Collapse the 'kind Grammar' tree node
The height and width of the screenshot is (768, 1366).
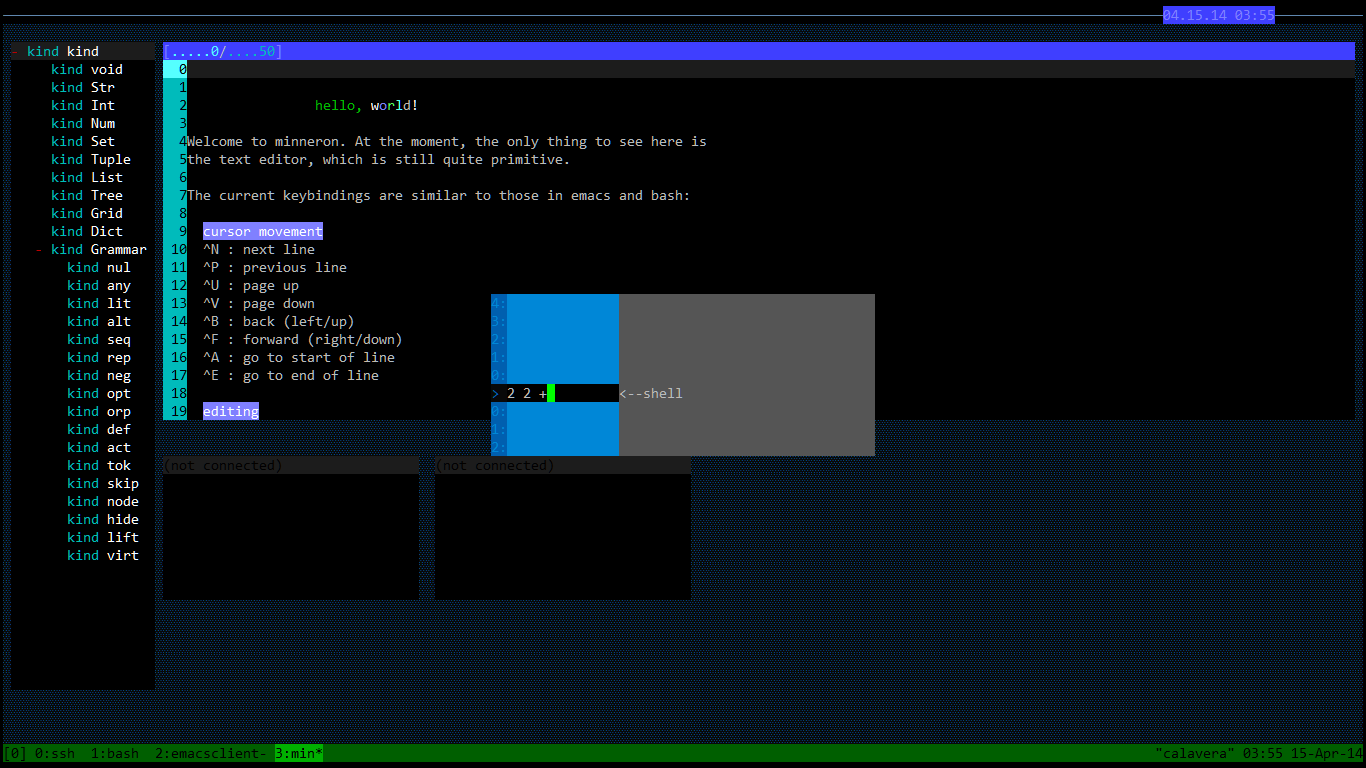39,250
